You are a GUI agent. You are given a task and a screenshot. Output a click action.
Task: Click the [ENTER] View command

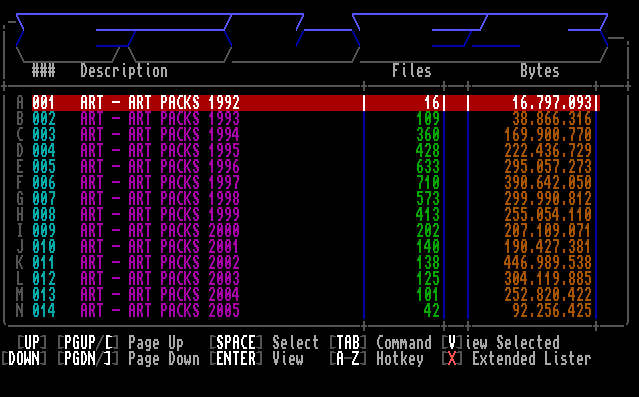tap(256, 359)
